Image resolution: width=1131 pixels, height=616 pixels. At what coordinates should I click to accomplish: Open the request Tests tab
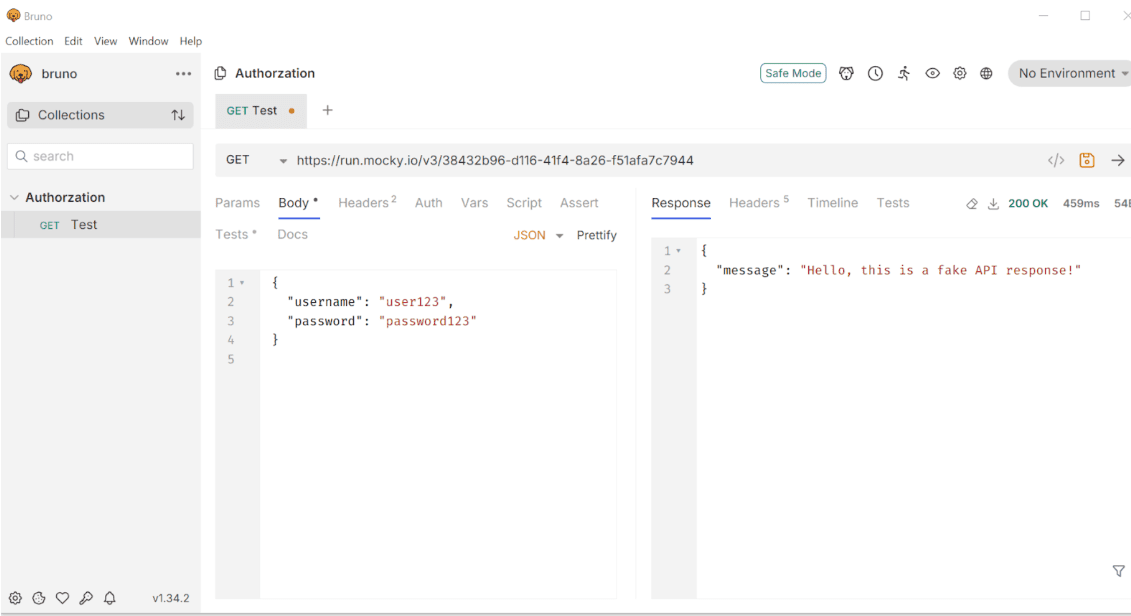tap(235, 234)
